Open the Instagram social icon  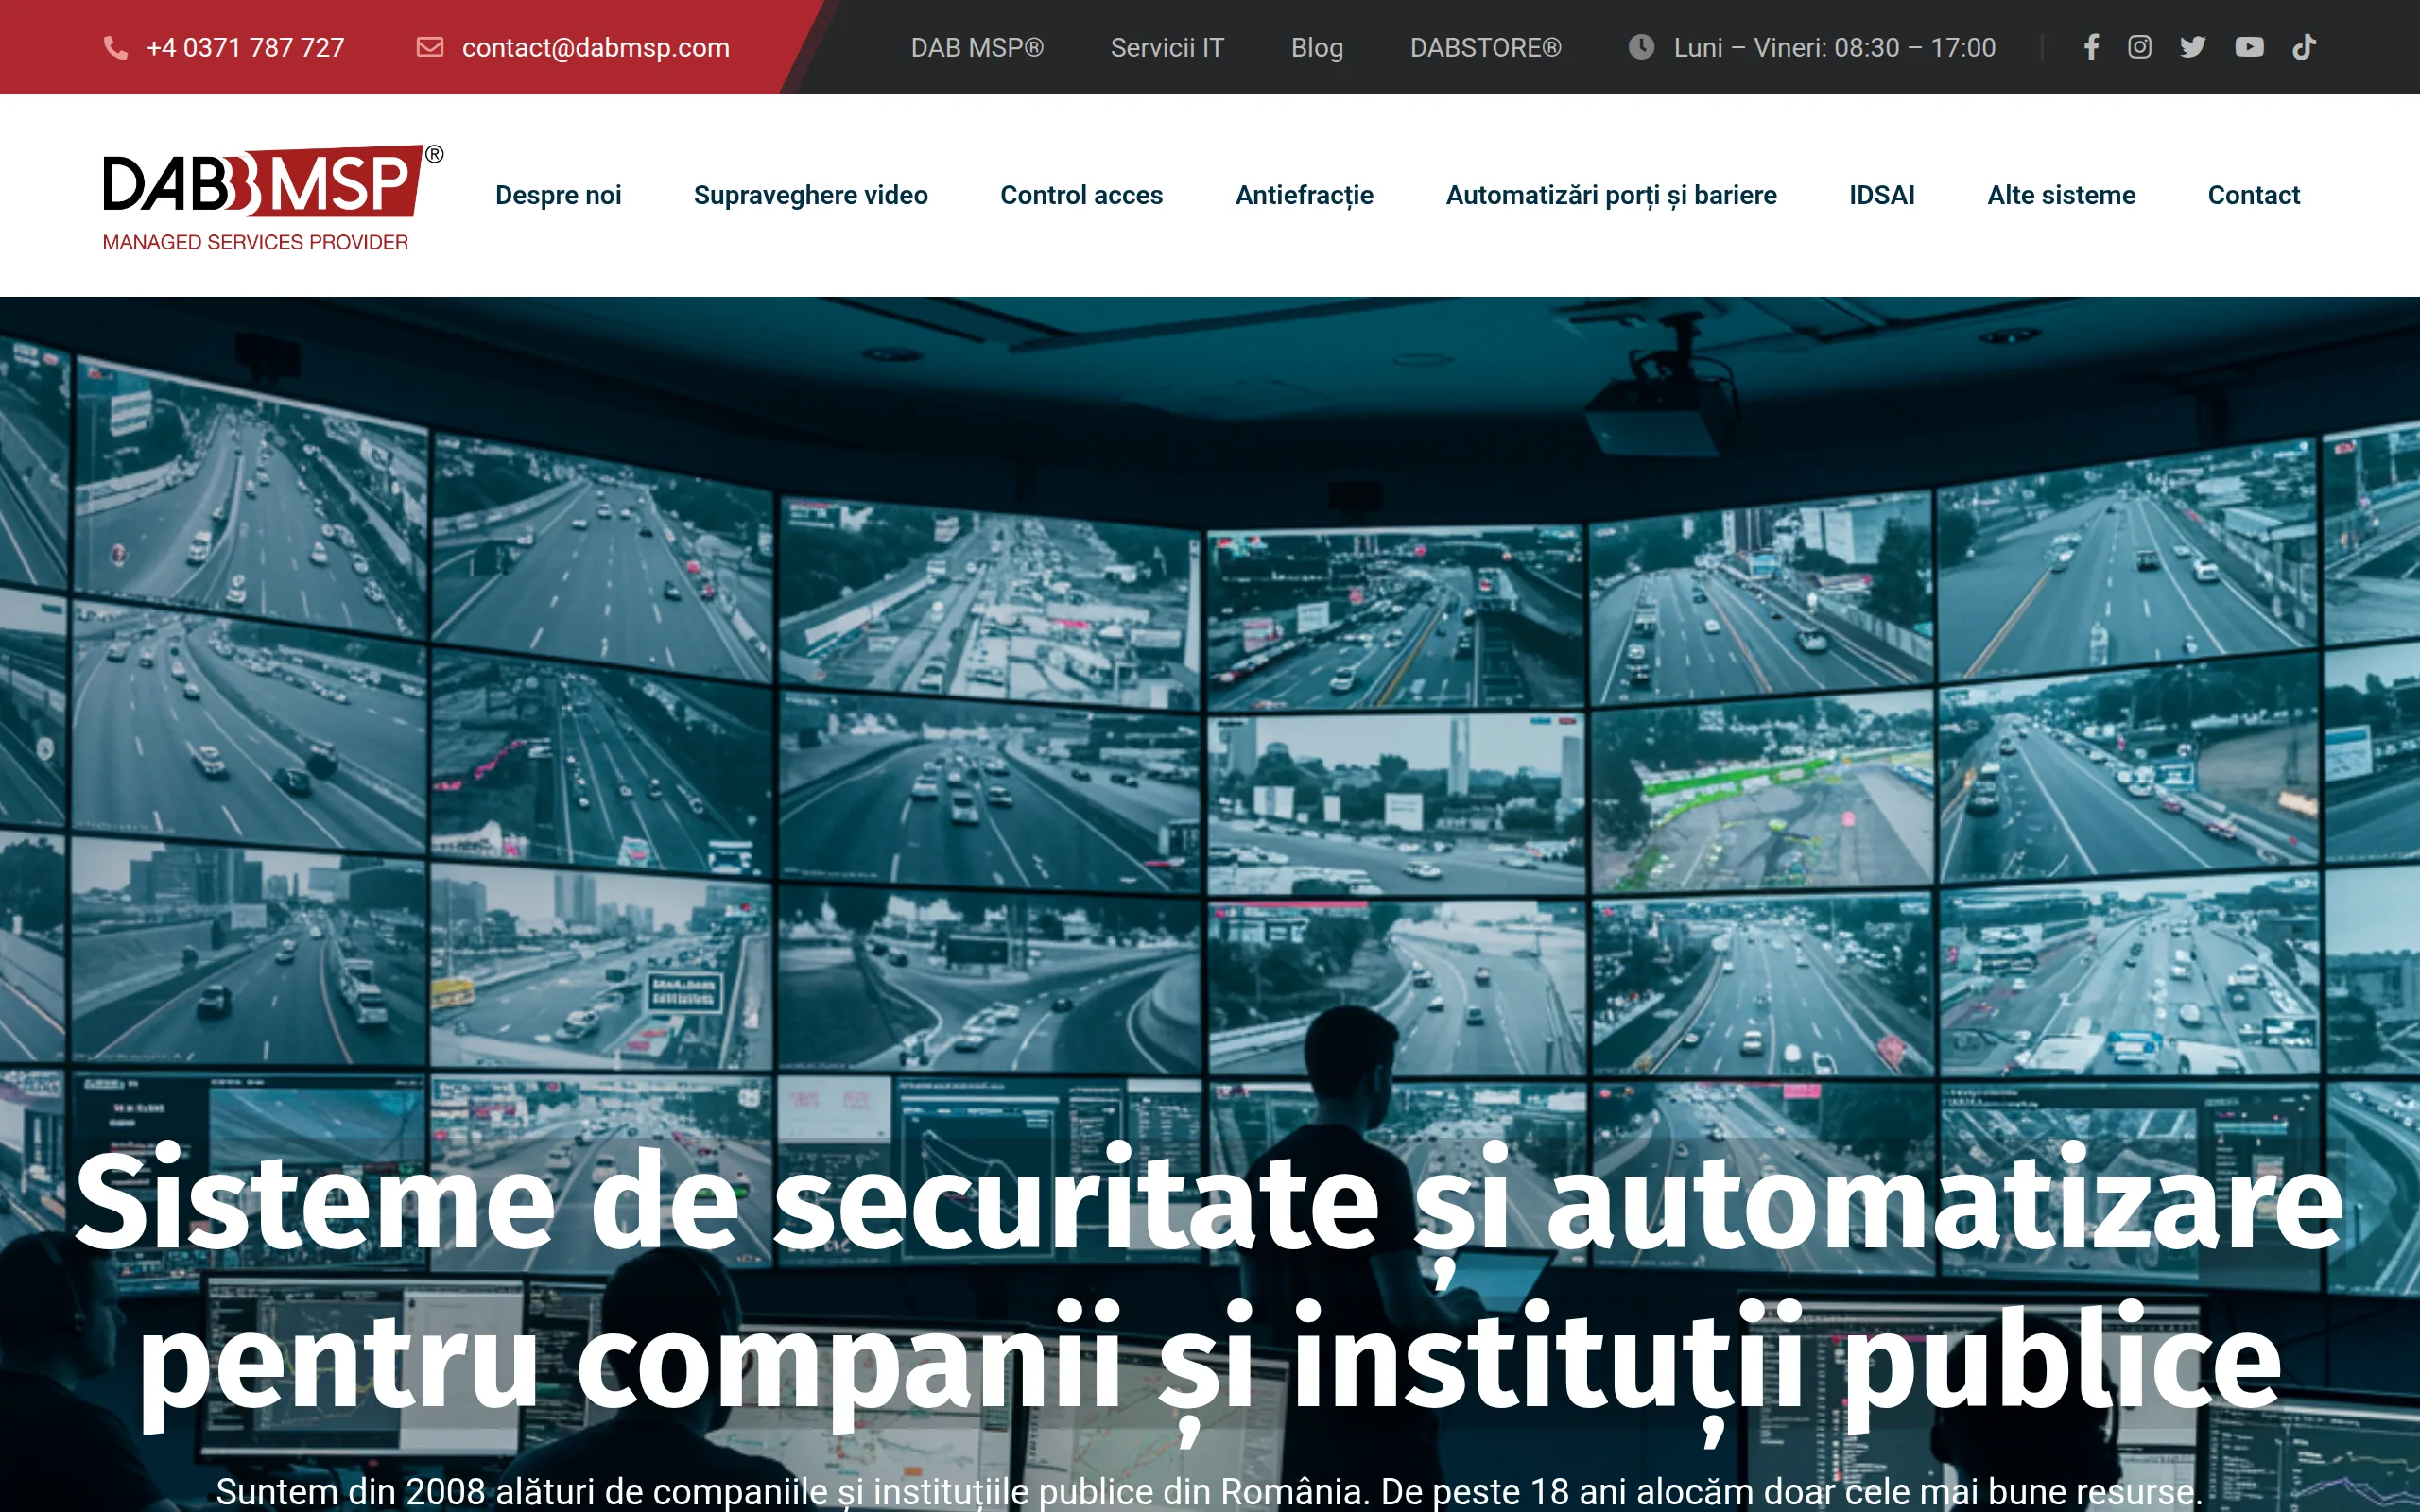pyautogui.click(x=2140, y=47)
